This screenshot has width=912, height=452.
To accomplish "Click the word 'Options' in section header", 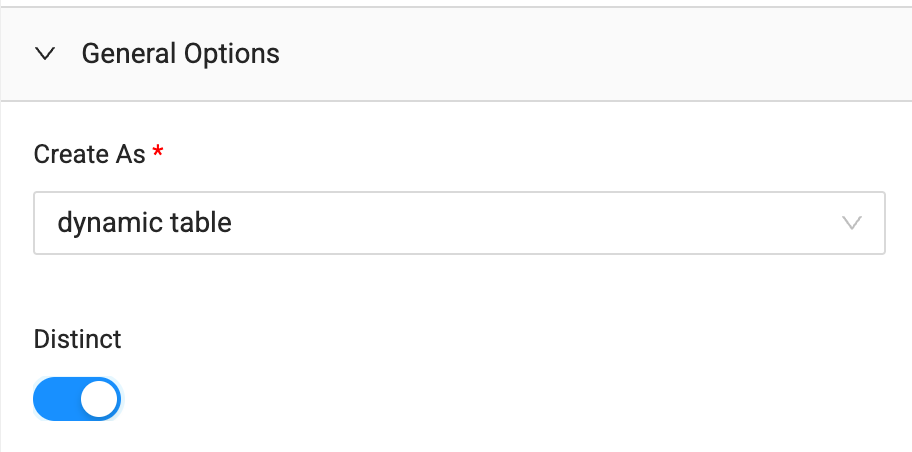I will click(x=233, y=54).
